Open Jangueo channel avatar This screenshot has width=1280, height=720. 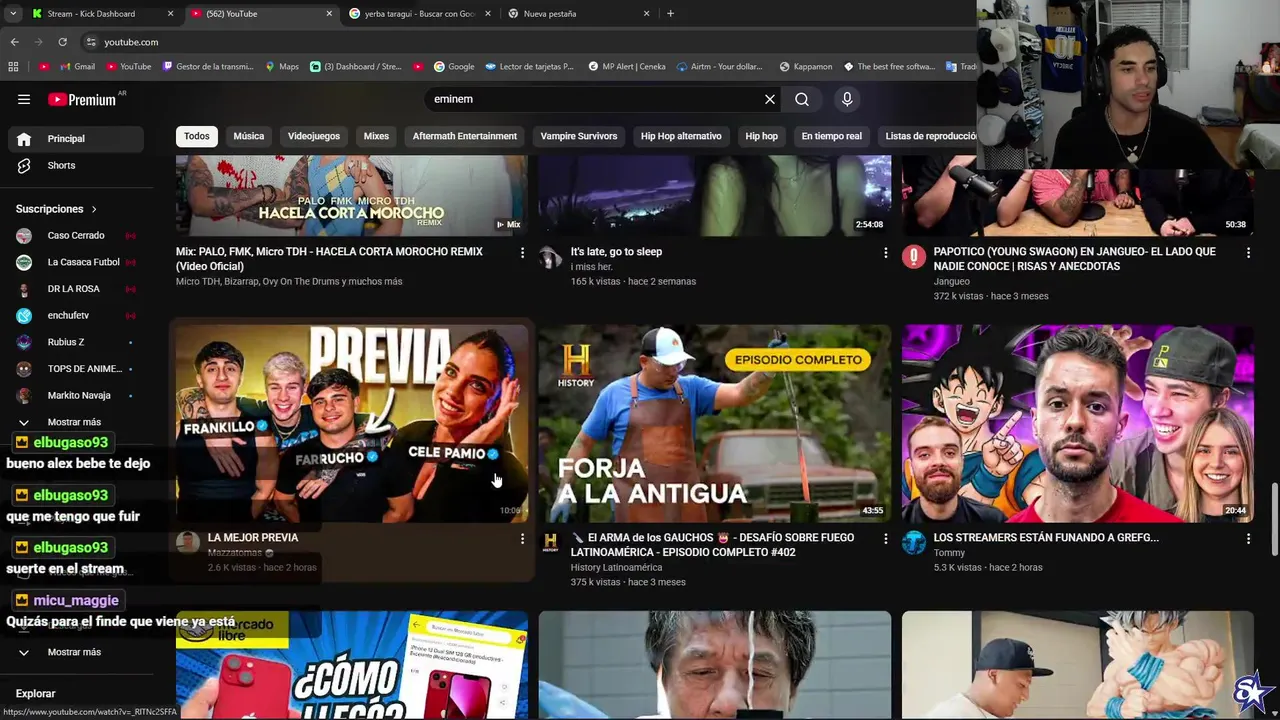pos(914,257)
